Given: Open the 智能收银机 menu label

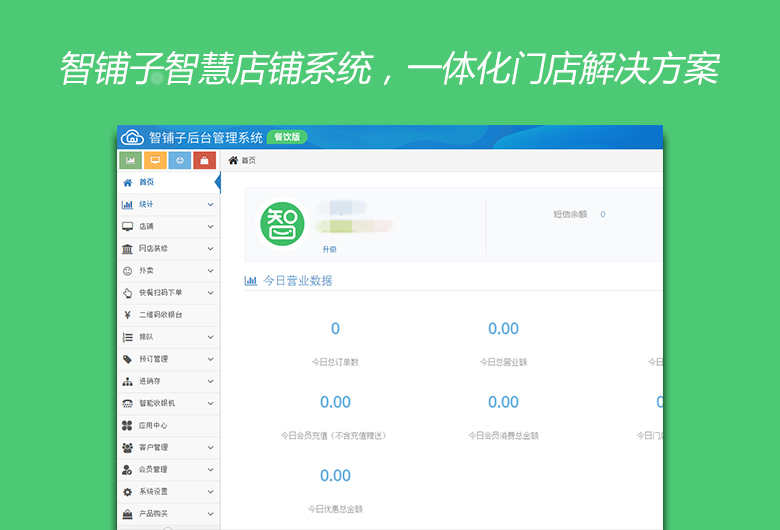Looking at the screenshot, I should point(157,403).
